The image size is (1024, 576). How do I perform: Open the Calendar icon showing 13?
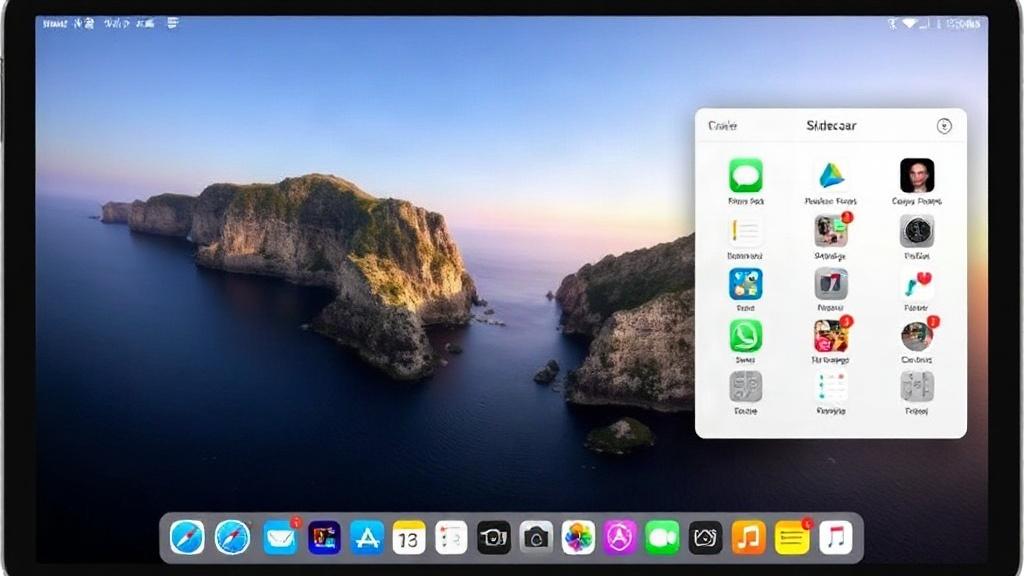(x=409, y=537)
